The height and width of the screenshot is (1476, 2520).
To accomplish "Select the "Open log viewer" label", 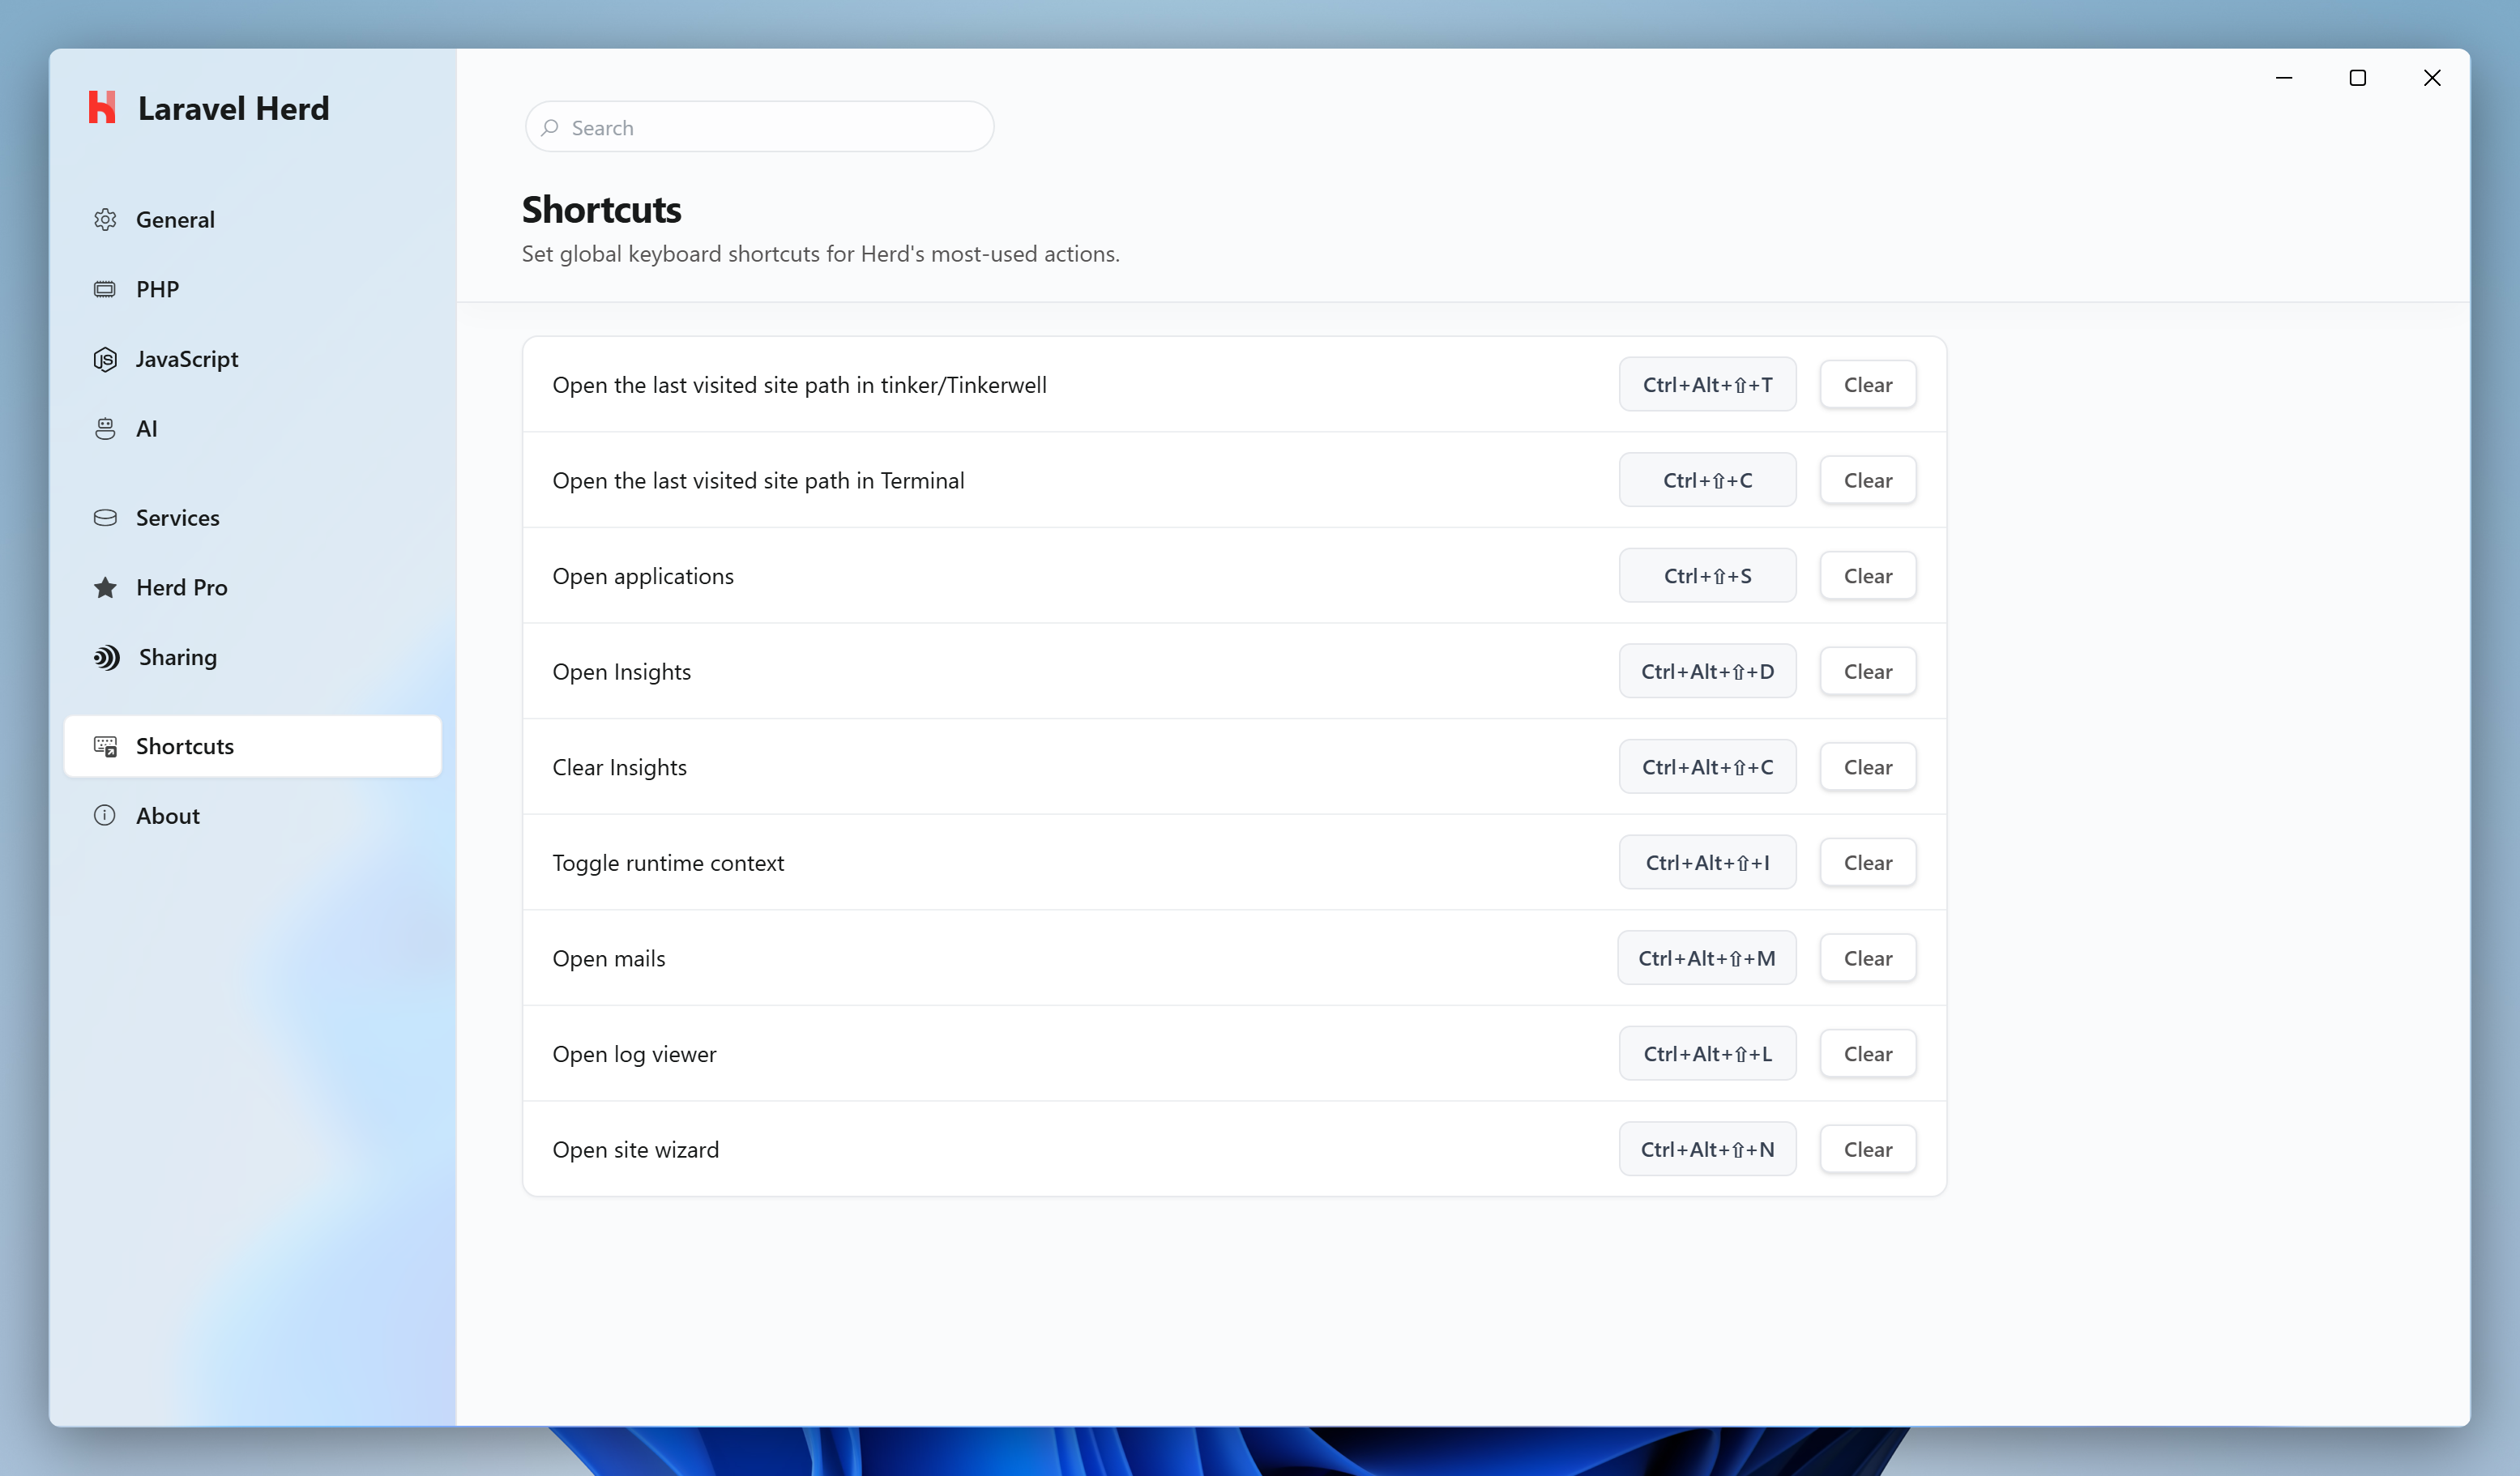I will click(634, 1054).
